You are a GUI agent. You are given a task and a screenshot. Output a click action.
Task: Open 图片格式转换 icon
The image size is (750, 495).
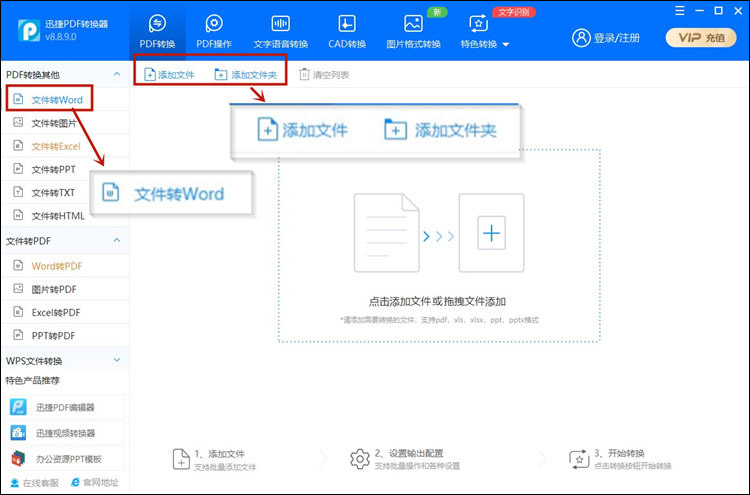(413, 23)
